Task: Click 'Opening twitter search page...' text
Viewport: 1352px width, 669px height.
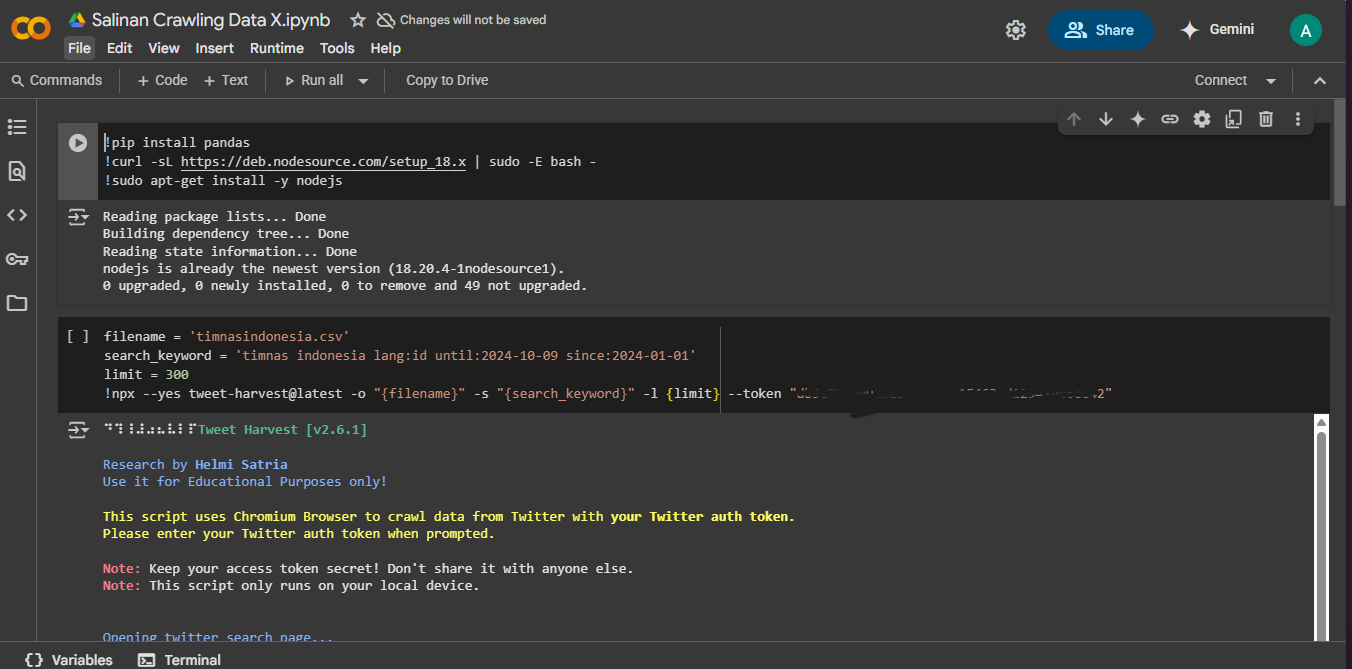Action: [x=218, y=636]
